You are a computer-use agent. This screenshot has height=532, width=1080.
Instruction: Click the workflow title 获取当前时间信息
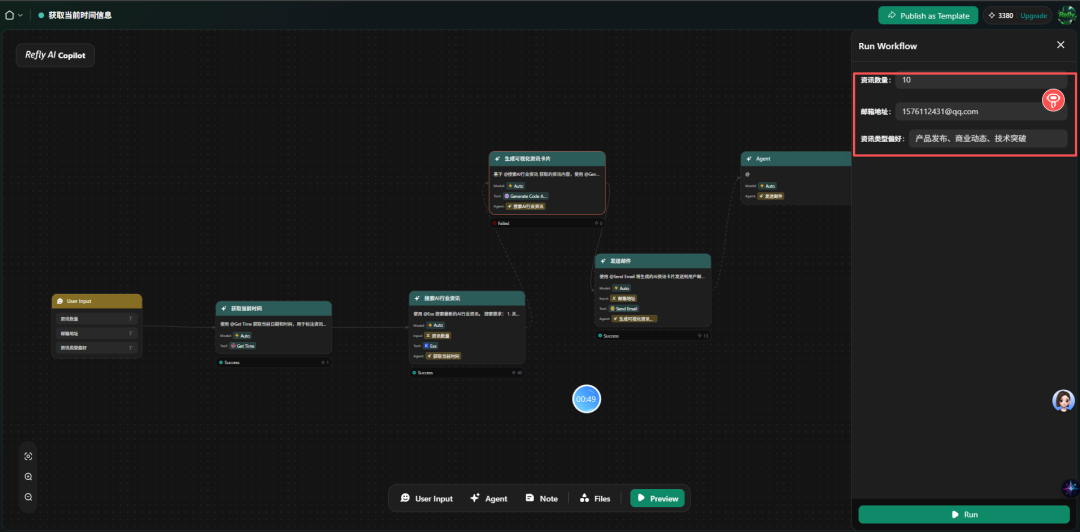coord(80,15)
